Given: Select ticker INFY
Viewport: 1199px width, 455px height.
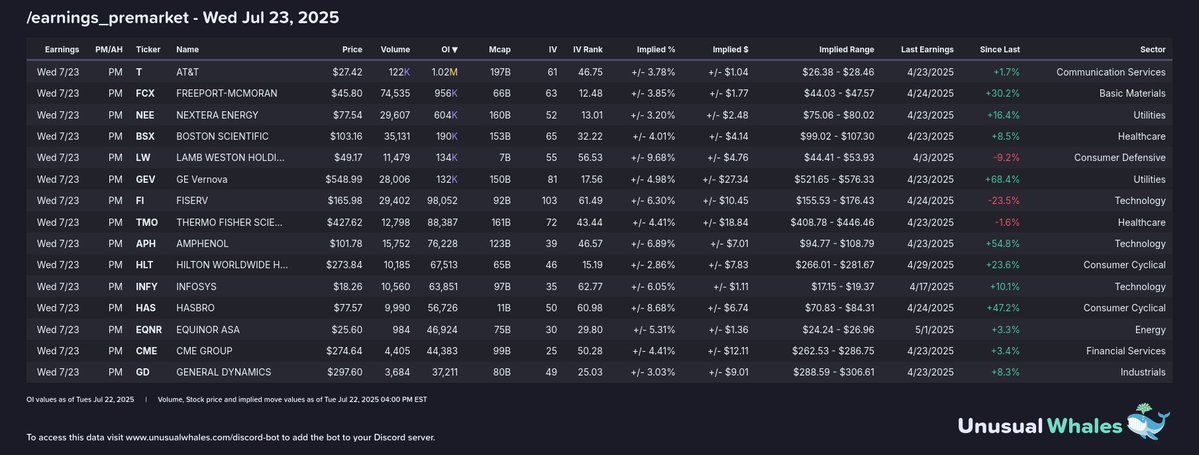Looking at the screenshot, I should 147,287.
